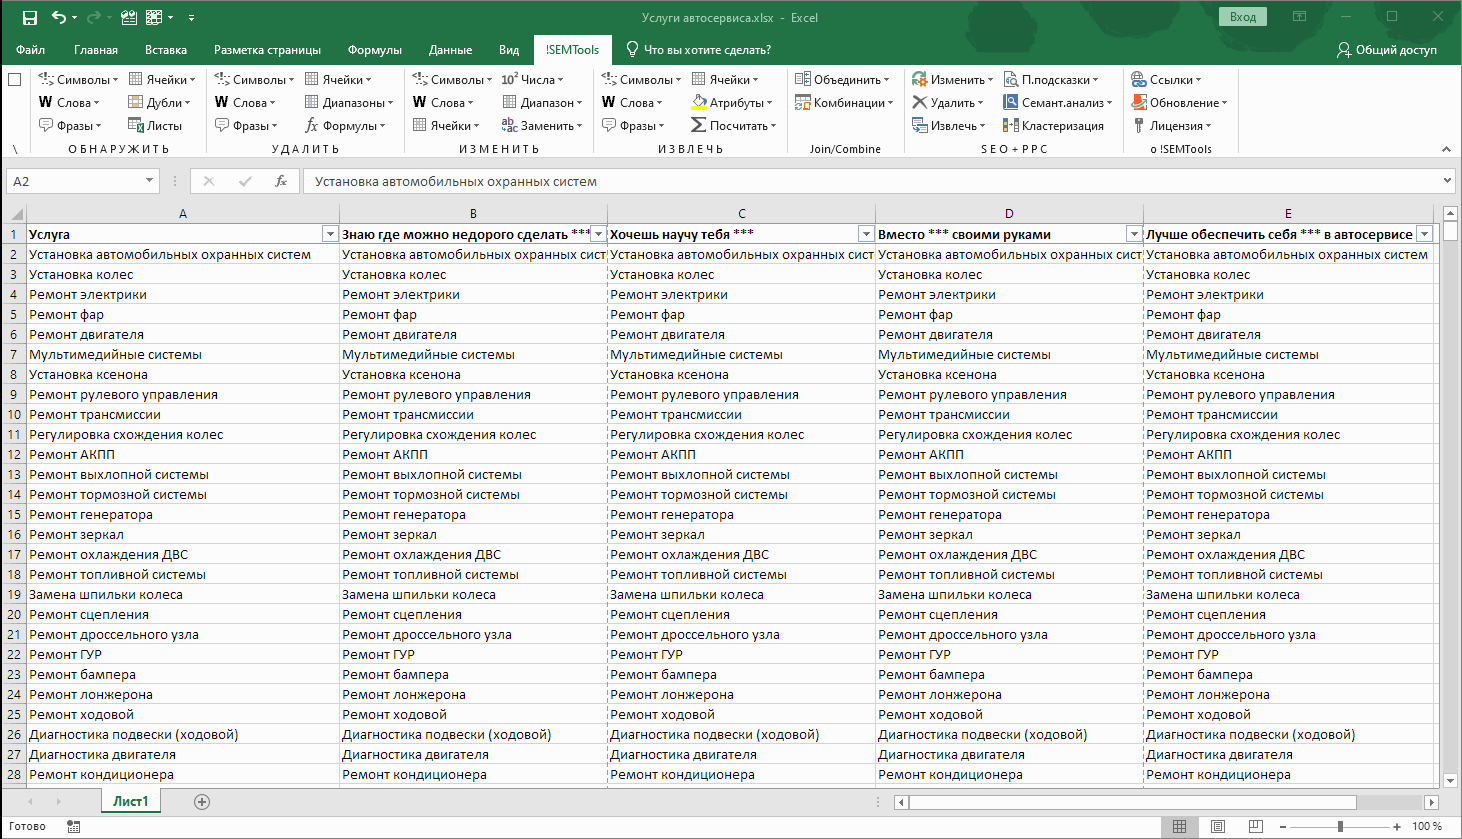Add a new sheet with plus button
This screenshot has width=1462, height=839.
tap(202, 802)
